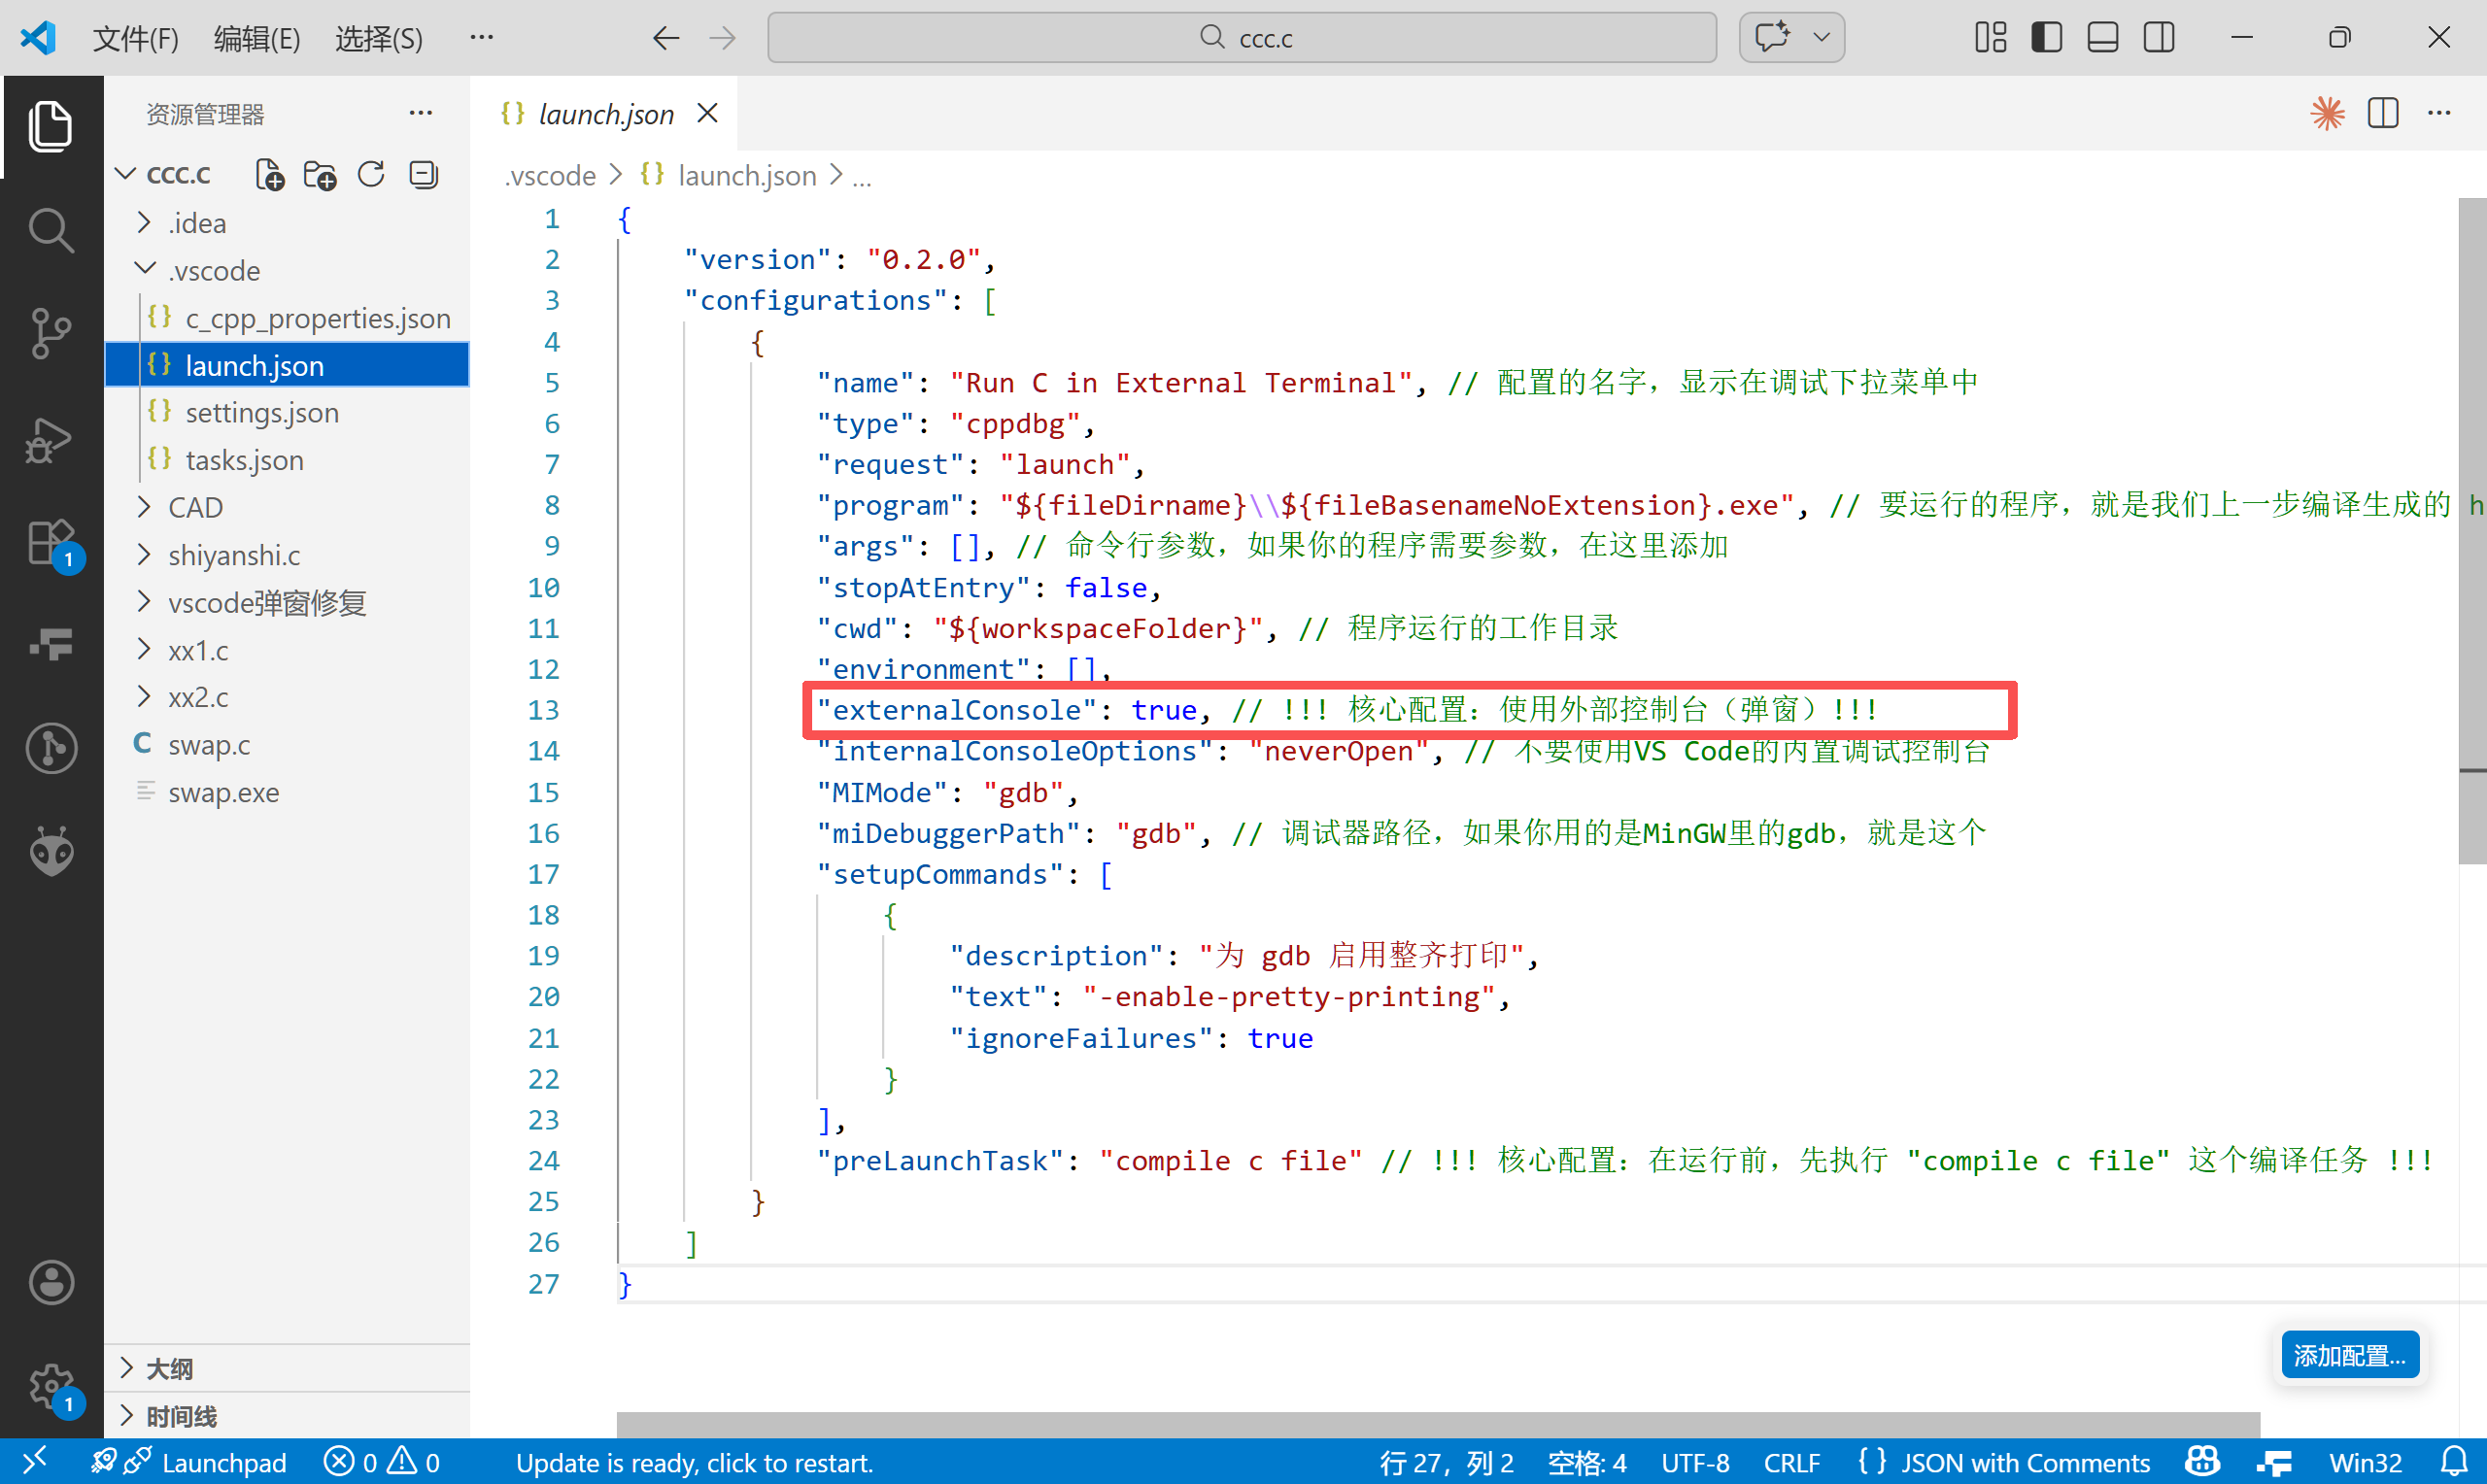Customize layout from title bar

pyautogui.click(x=1990, y=38)
